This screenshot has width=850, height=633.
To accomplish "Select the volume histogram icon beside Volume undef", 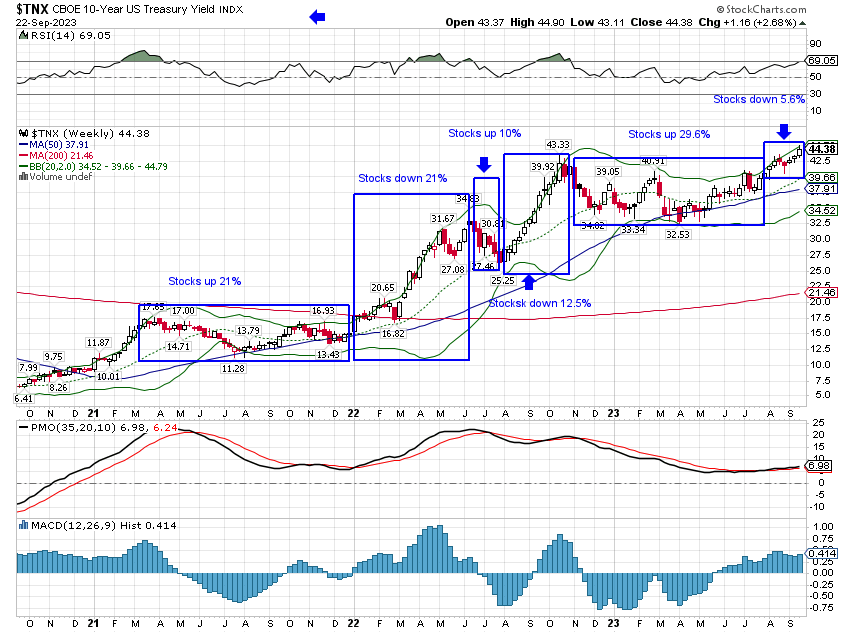I will tap(23, 177).
